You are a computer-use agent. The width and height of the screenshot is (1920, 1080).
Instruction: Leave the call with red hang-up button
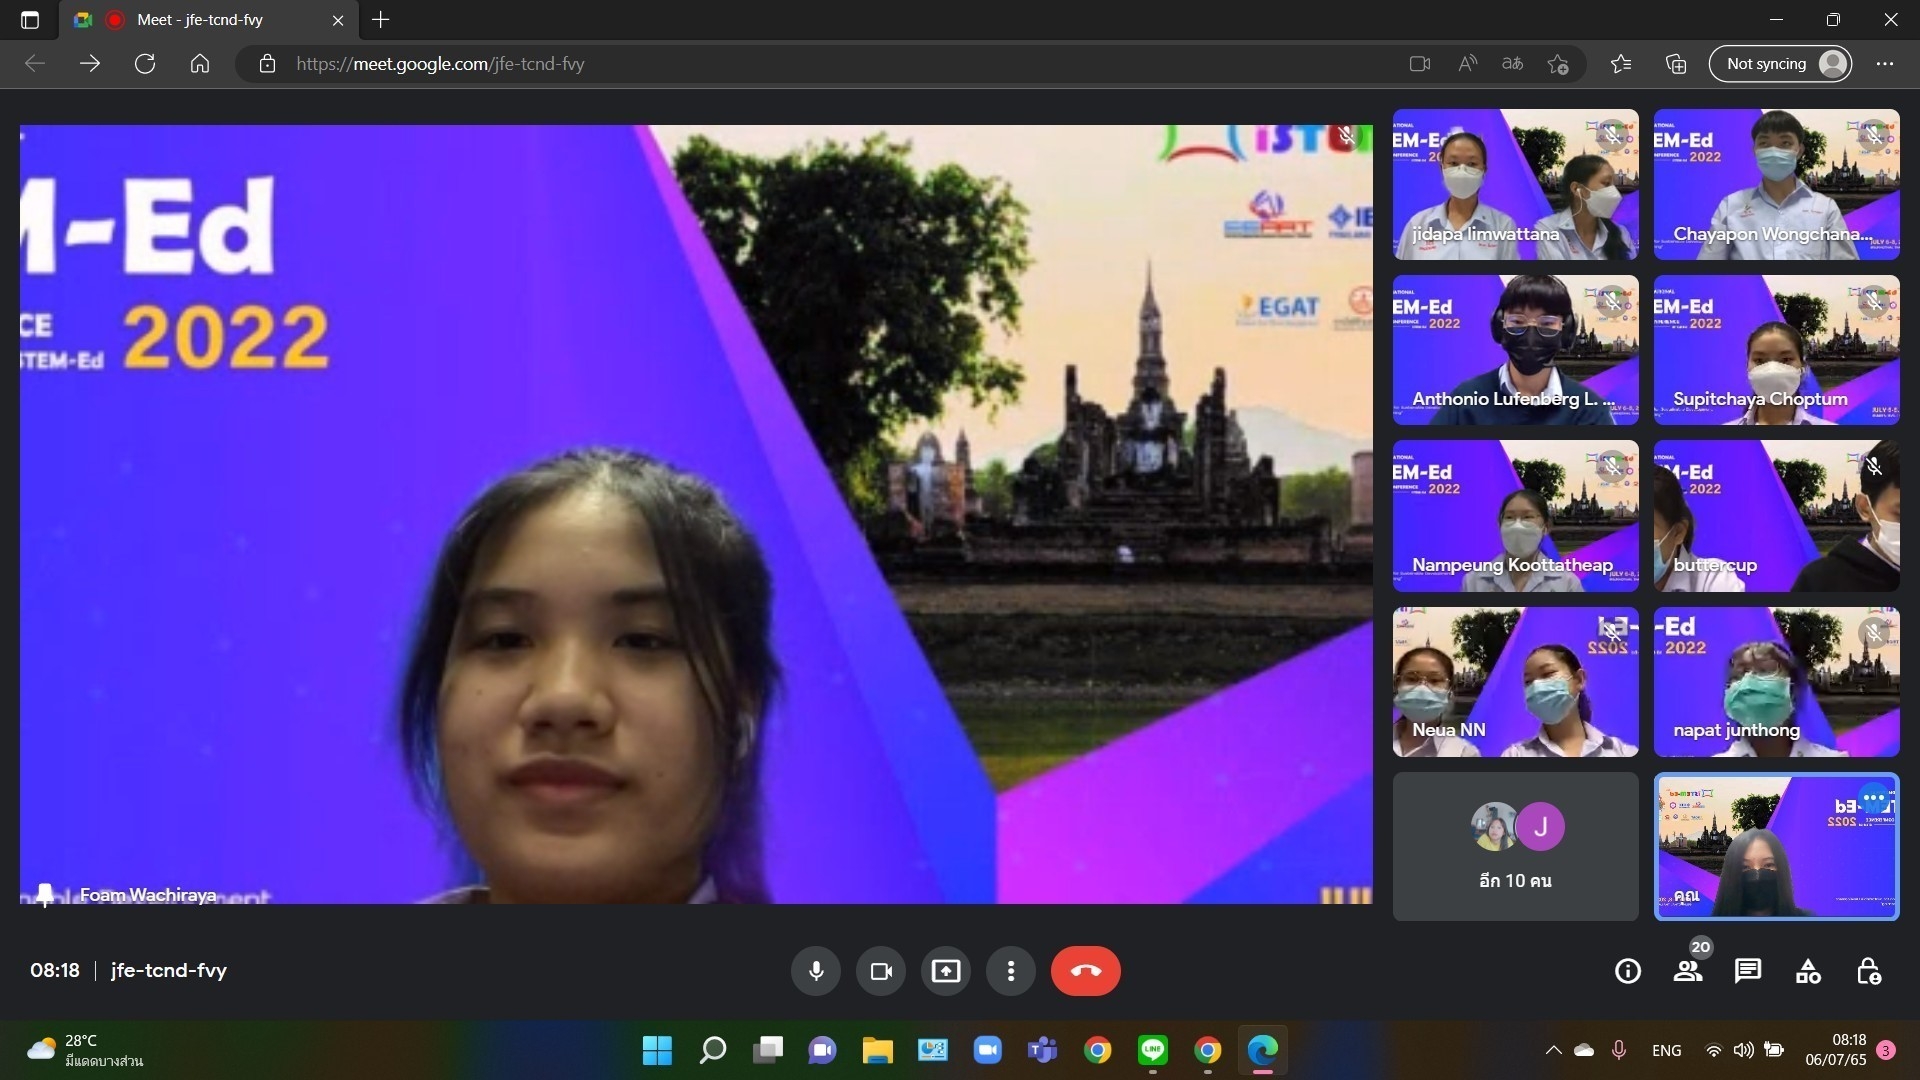pyautogui.click(x=1086, y=971)
